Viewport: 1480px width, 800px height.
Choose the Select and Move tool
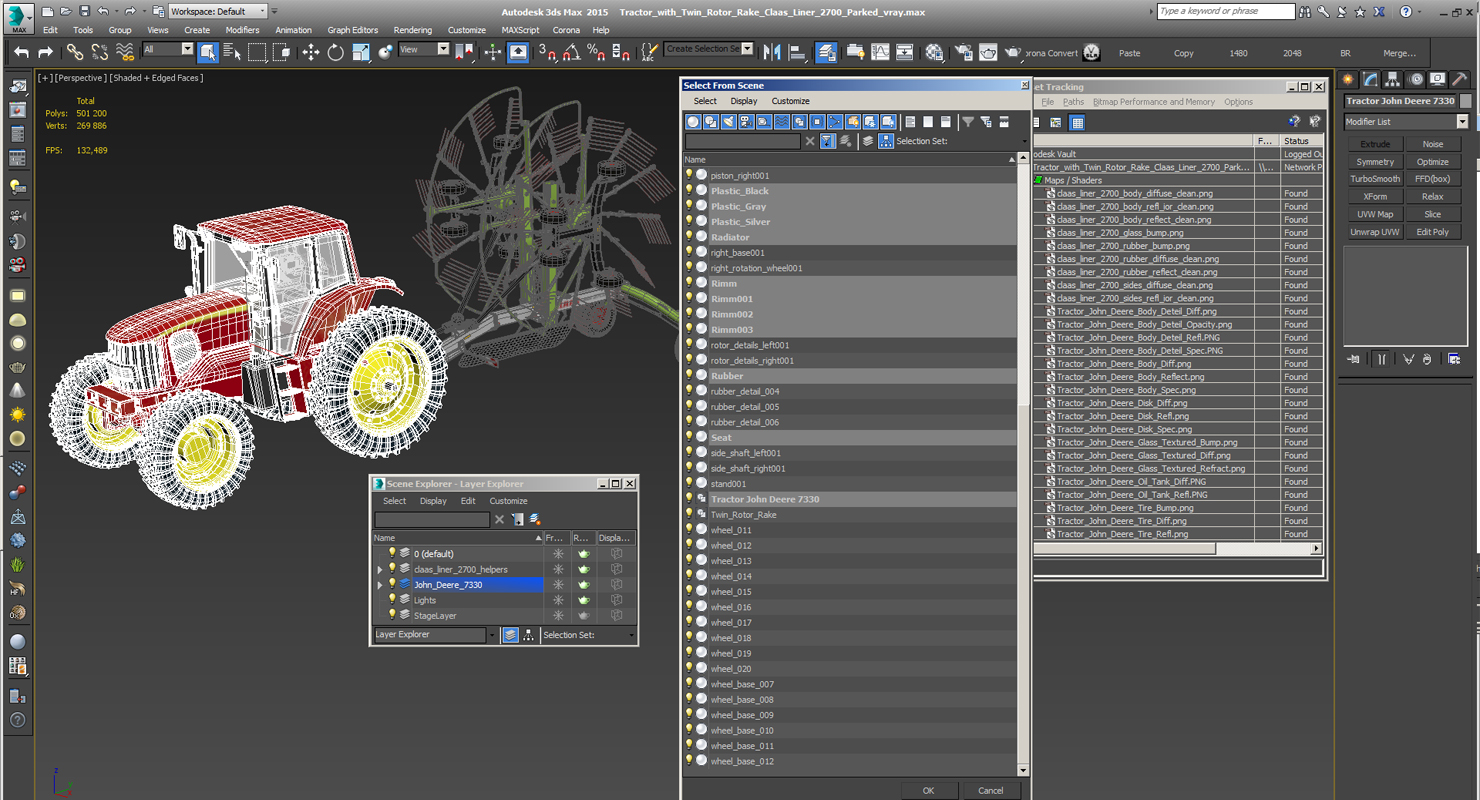[x=311, y=52]
